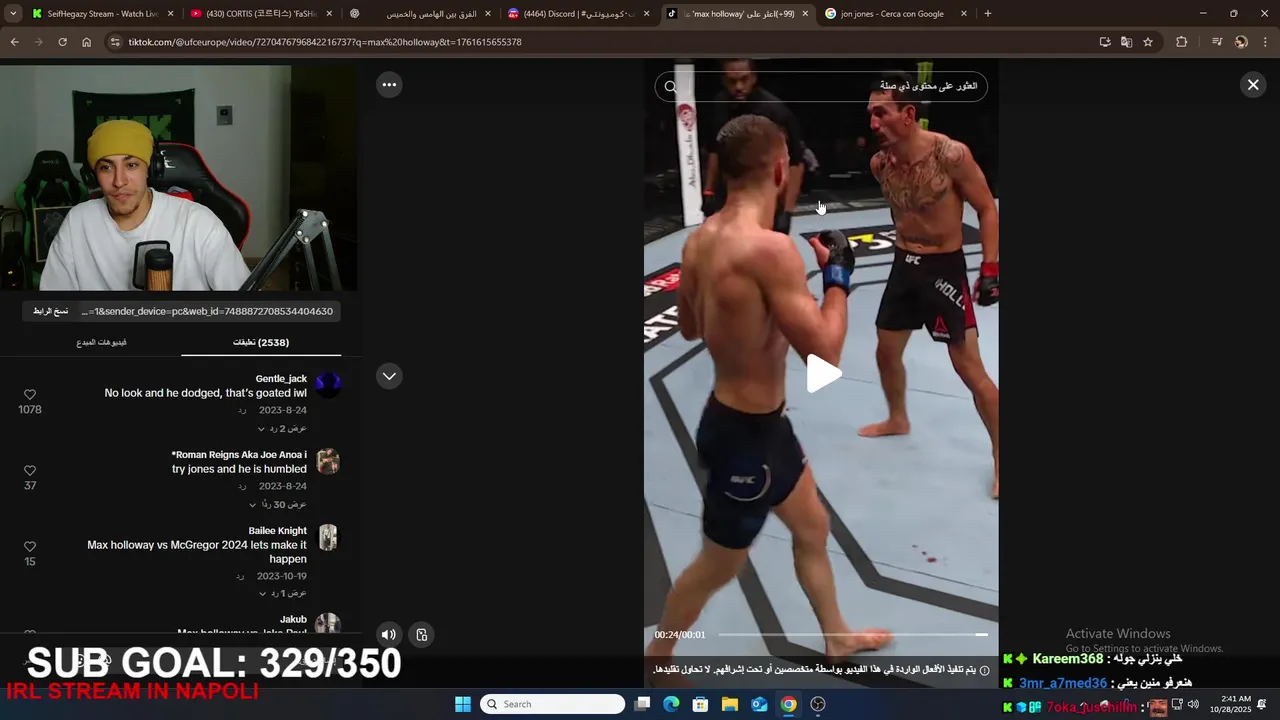Seek along the video progress bar
The width and height of the screenshot is (1280, 720).
[853, 635]
